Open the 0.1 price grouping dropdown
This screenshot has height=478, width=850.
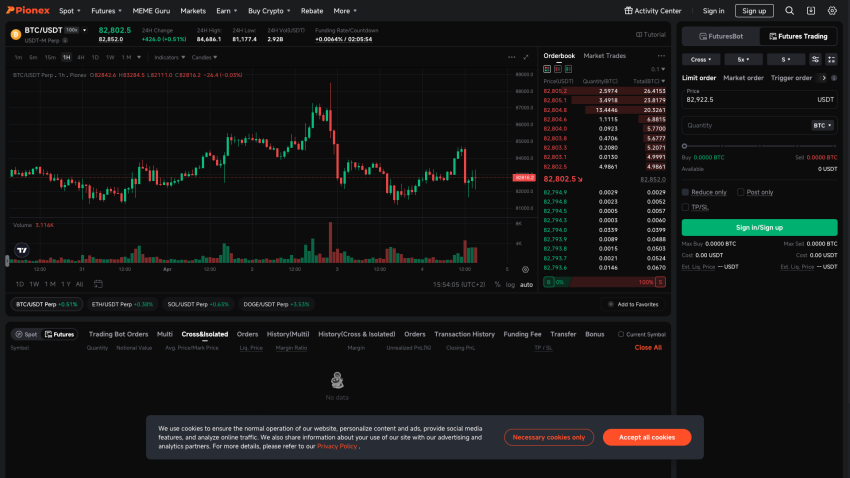click(658, 69)
